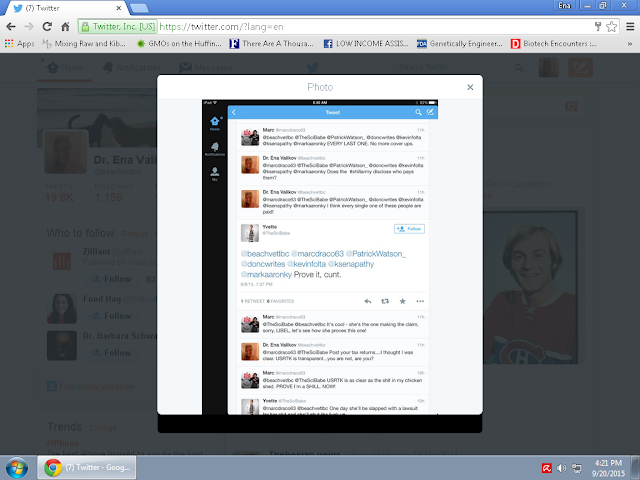Screen dimensions: 640x480
Task: Click the camera icon in tweet box
Action: [571, 107]
